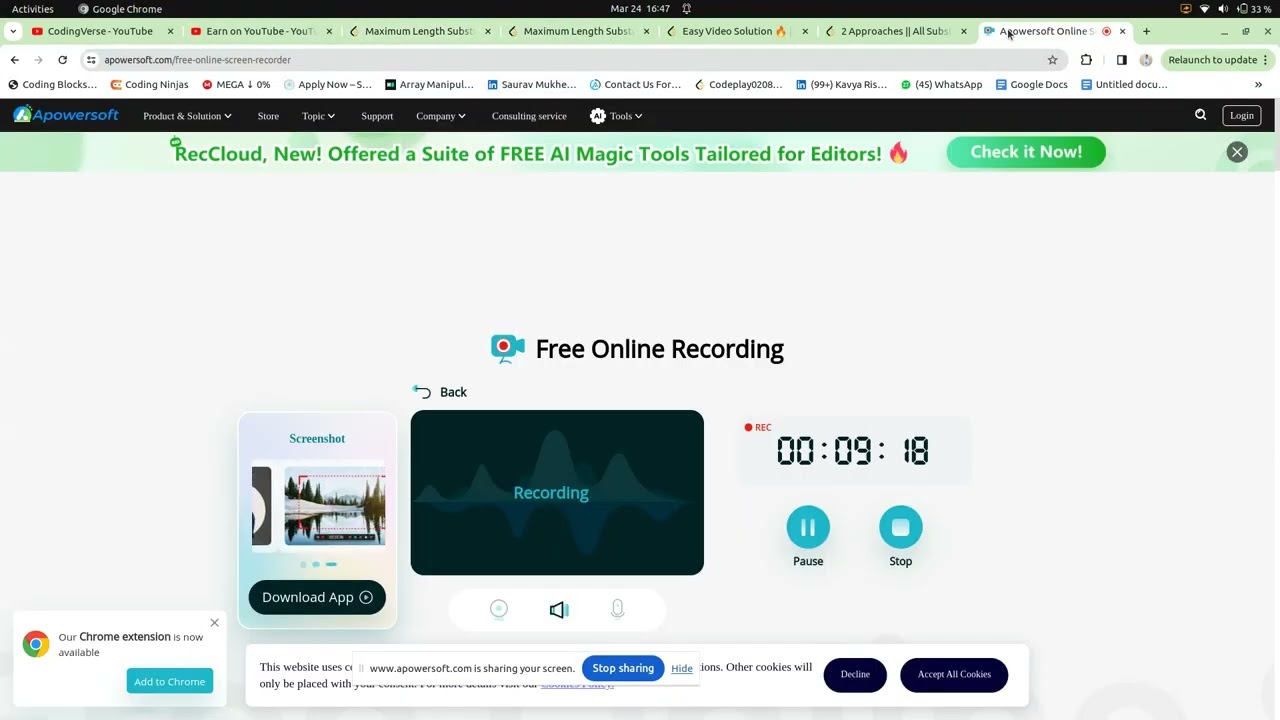Open the Kavya Ris... LinkedIn bookmark
The height and width of the screenshot is (720, 1280).
coord(841,85)
